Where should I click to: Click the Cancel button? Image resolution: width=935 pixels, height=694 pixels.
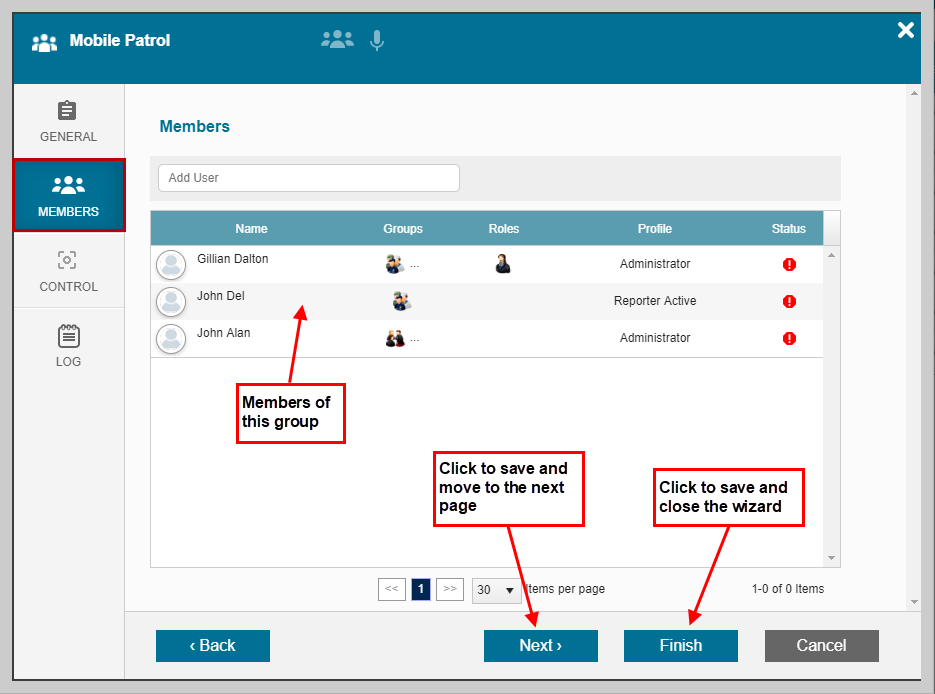coord(822,646)
